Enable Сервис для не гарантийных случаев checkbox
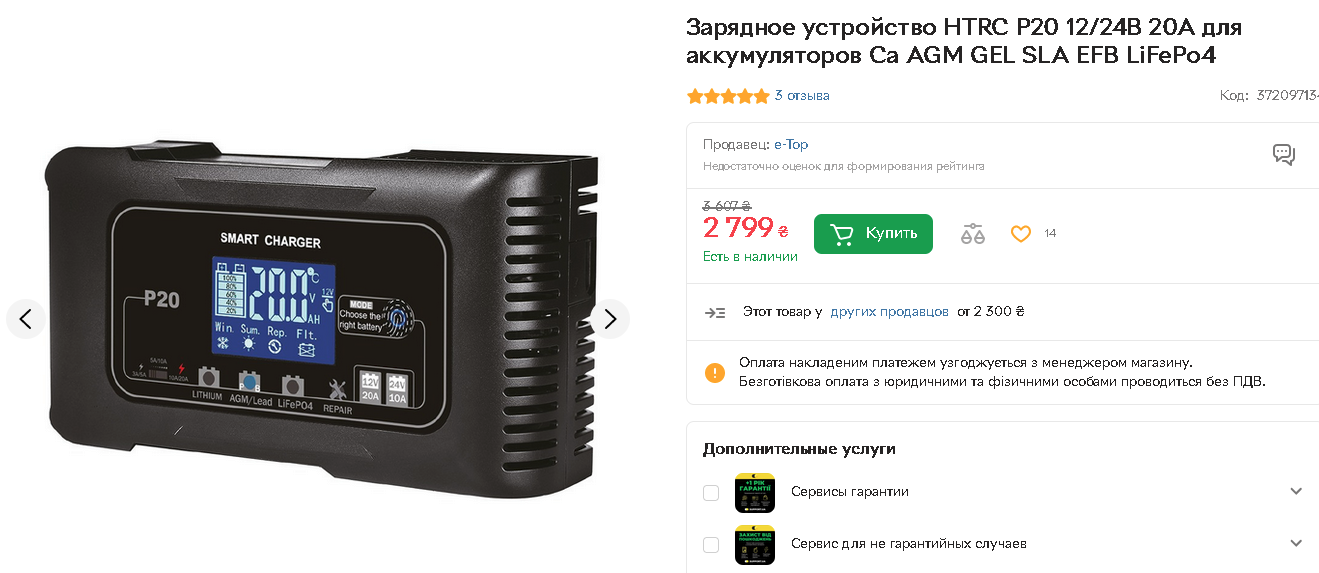This screenshot has height=573, width=1319. coord(711,545)
